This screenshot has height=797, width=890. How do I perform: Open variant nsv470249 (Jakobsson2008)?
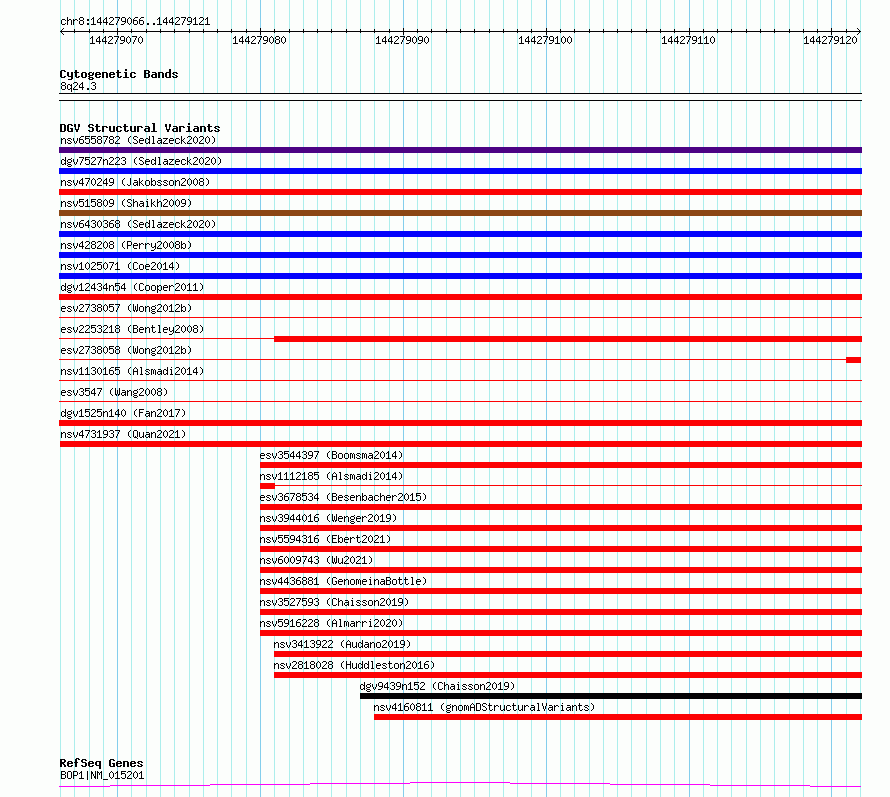135,182
